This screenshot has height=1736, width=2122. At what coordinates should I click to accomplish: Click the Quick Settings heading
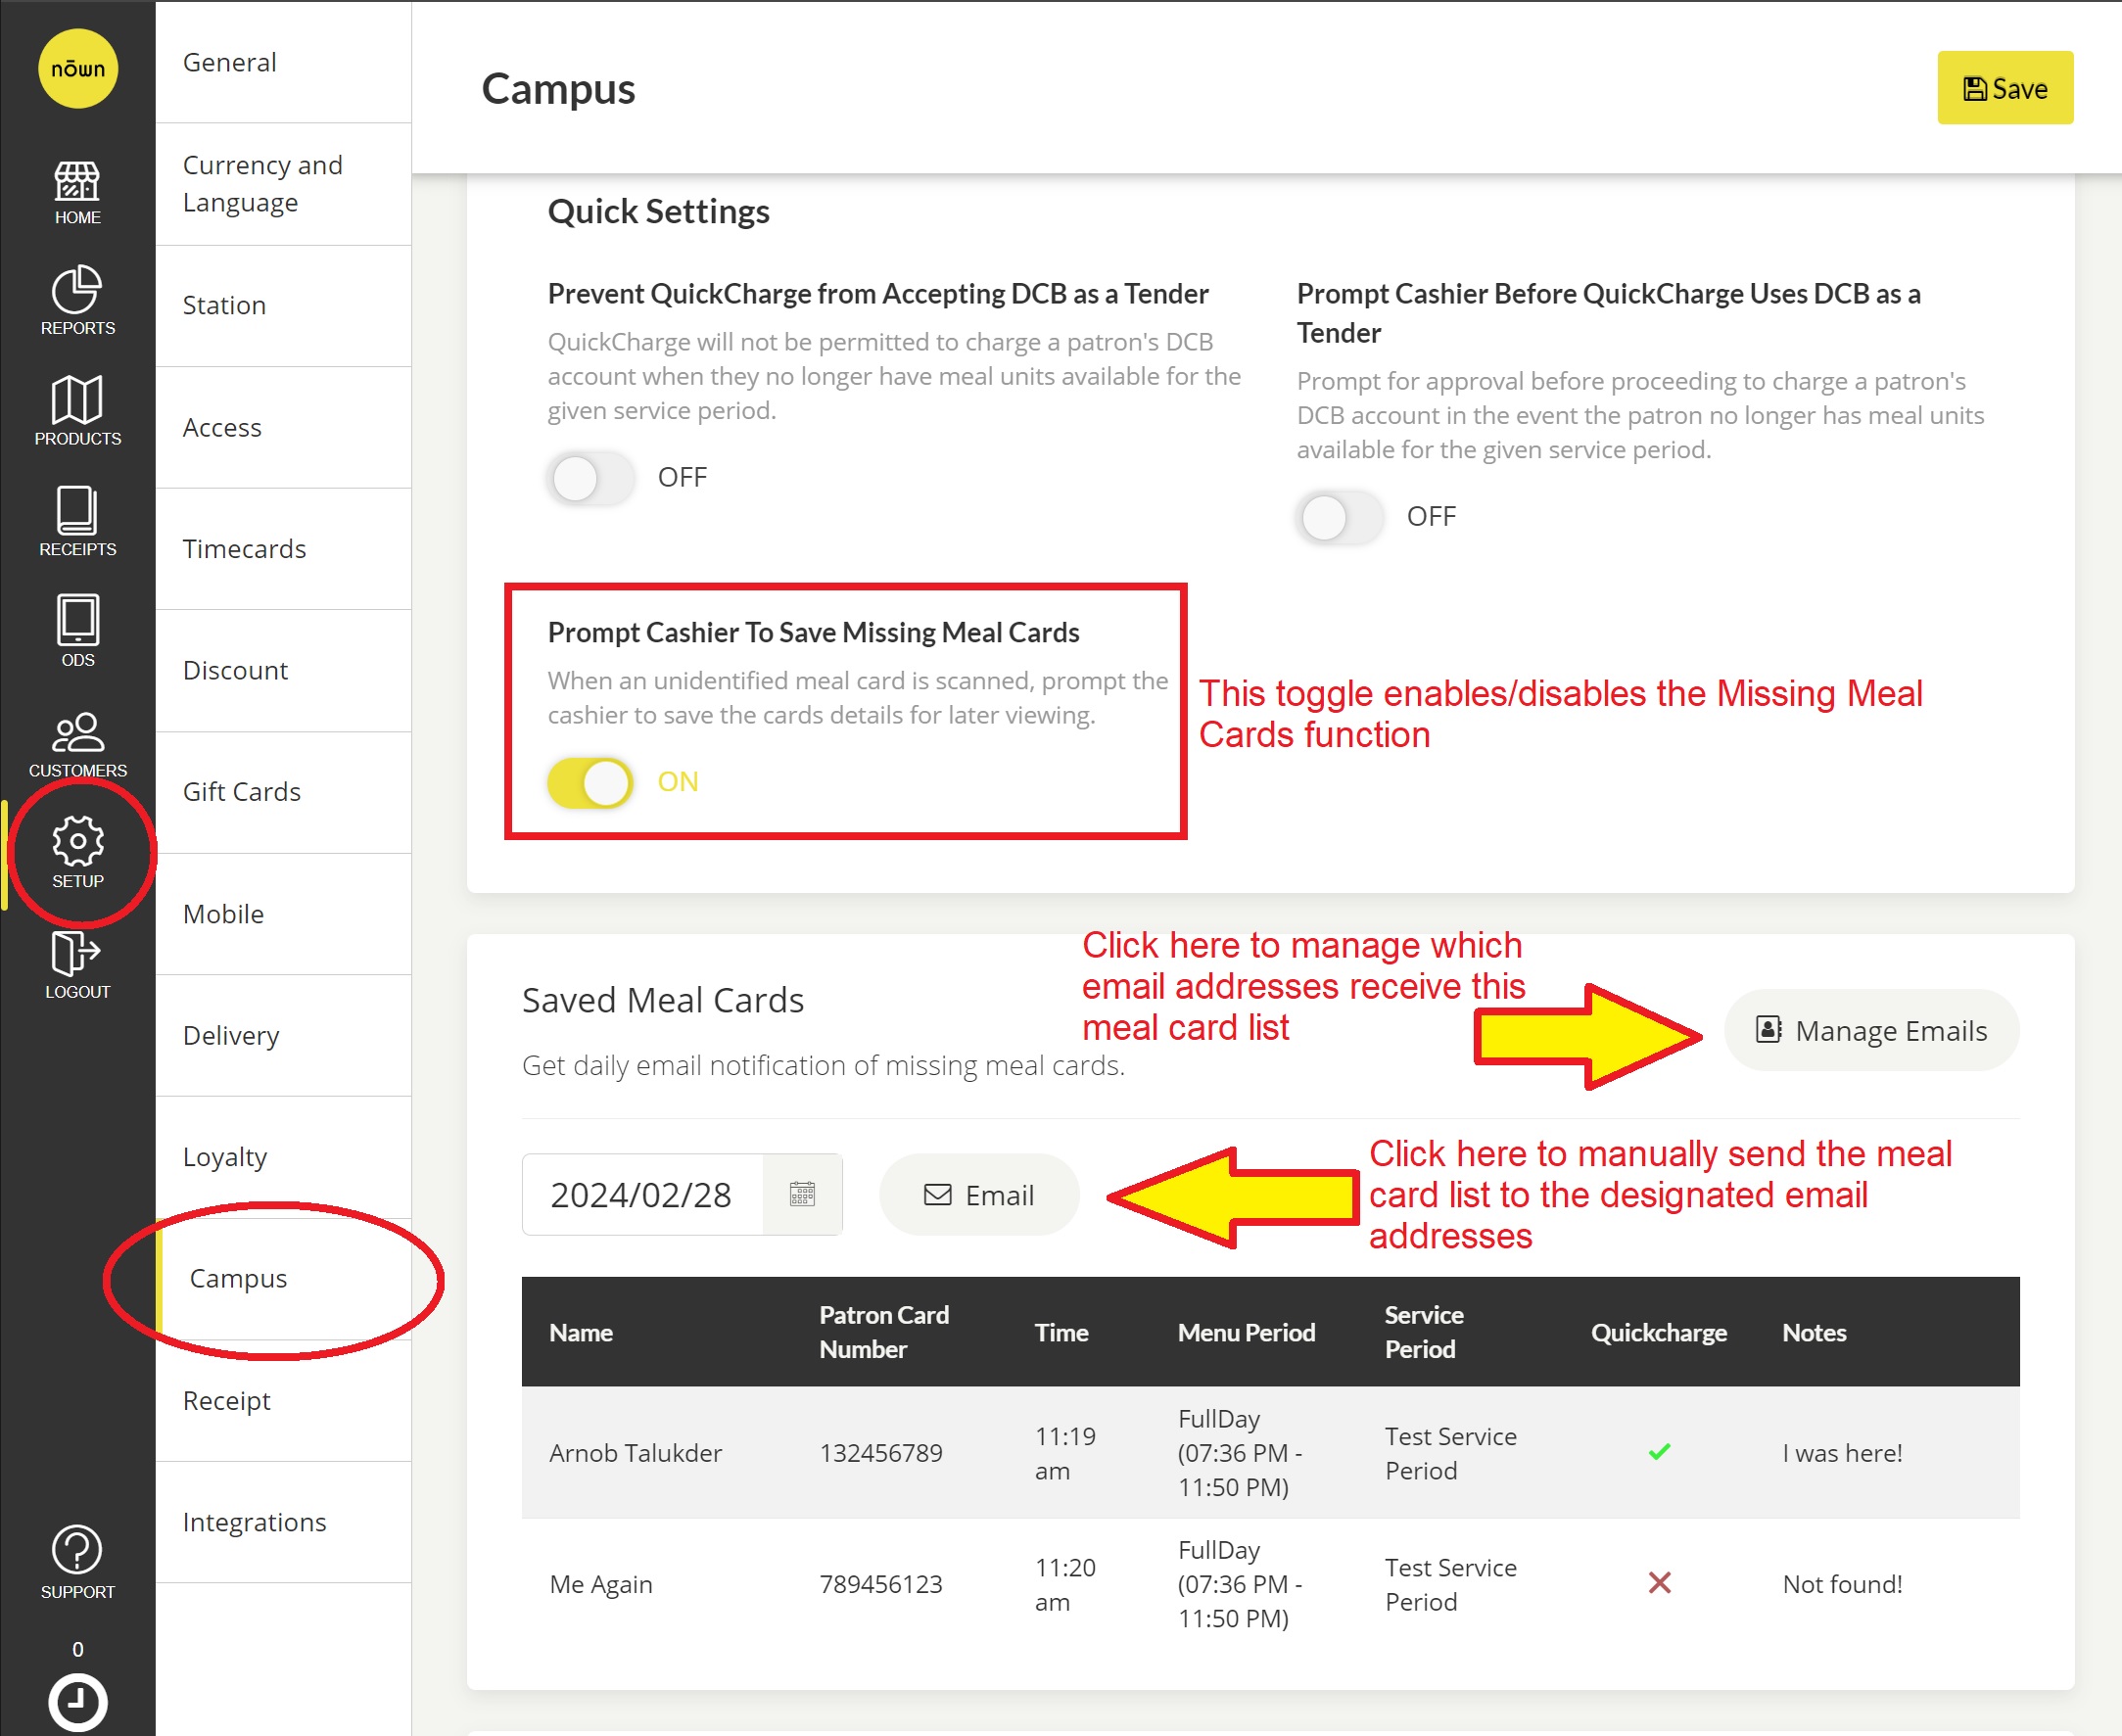tap(658, 211)
